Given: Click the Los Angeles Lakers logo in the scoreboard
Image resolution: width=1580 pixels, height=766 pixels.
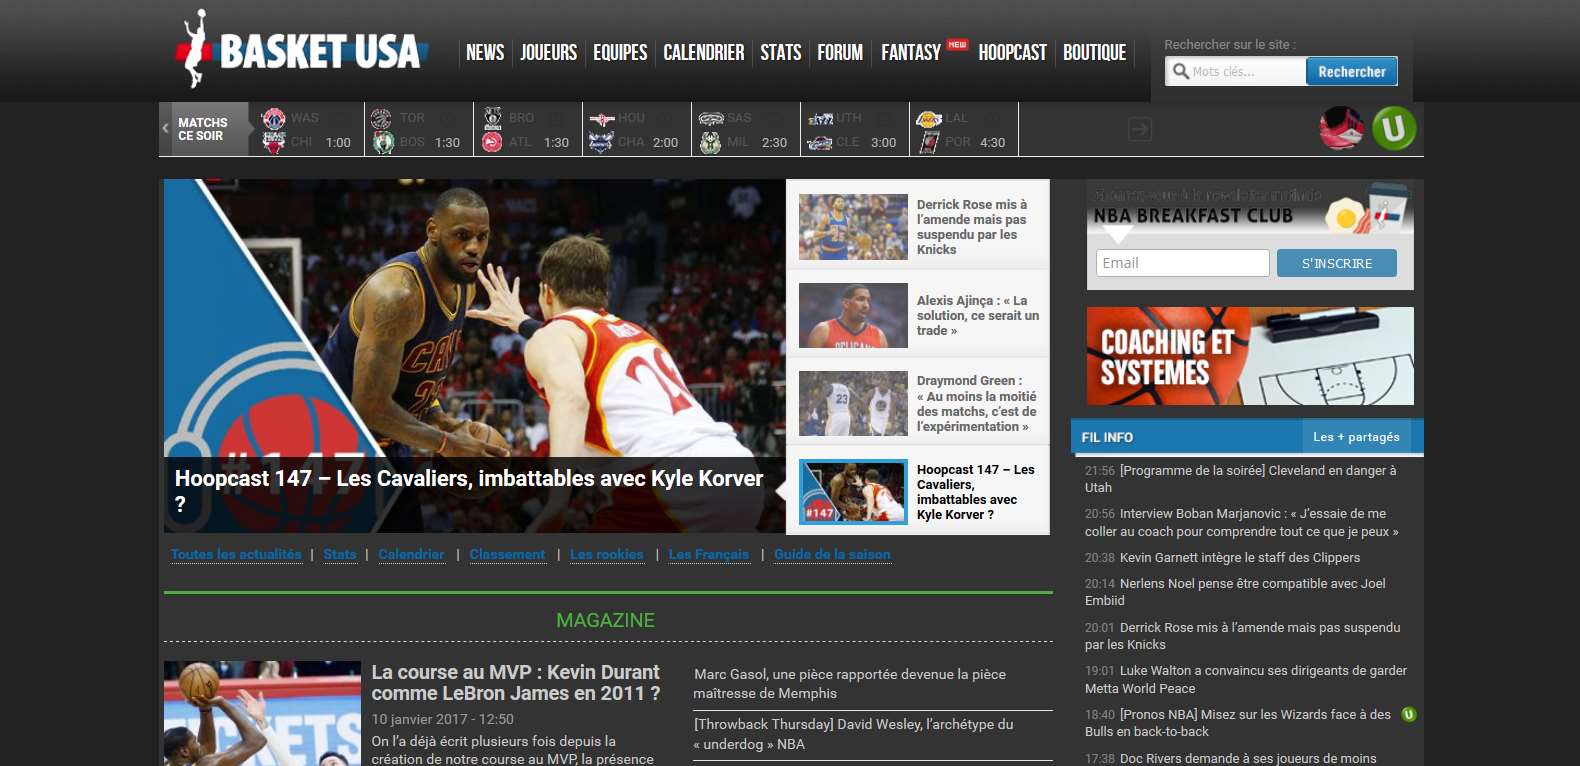Looking at the screenshot, I should coord(929,118).
